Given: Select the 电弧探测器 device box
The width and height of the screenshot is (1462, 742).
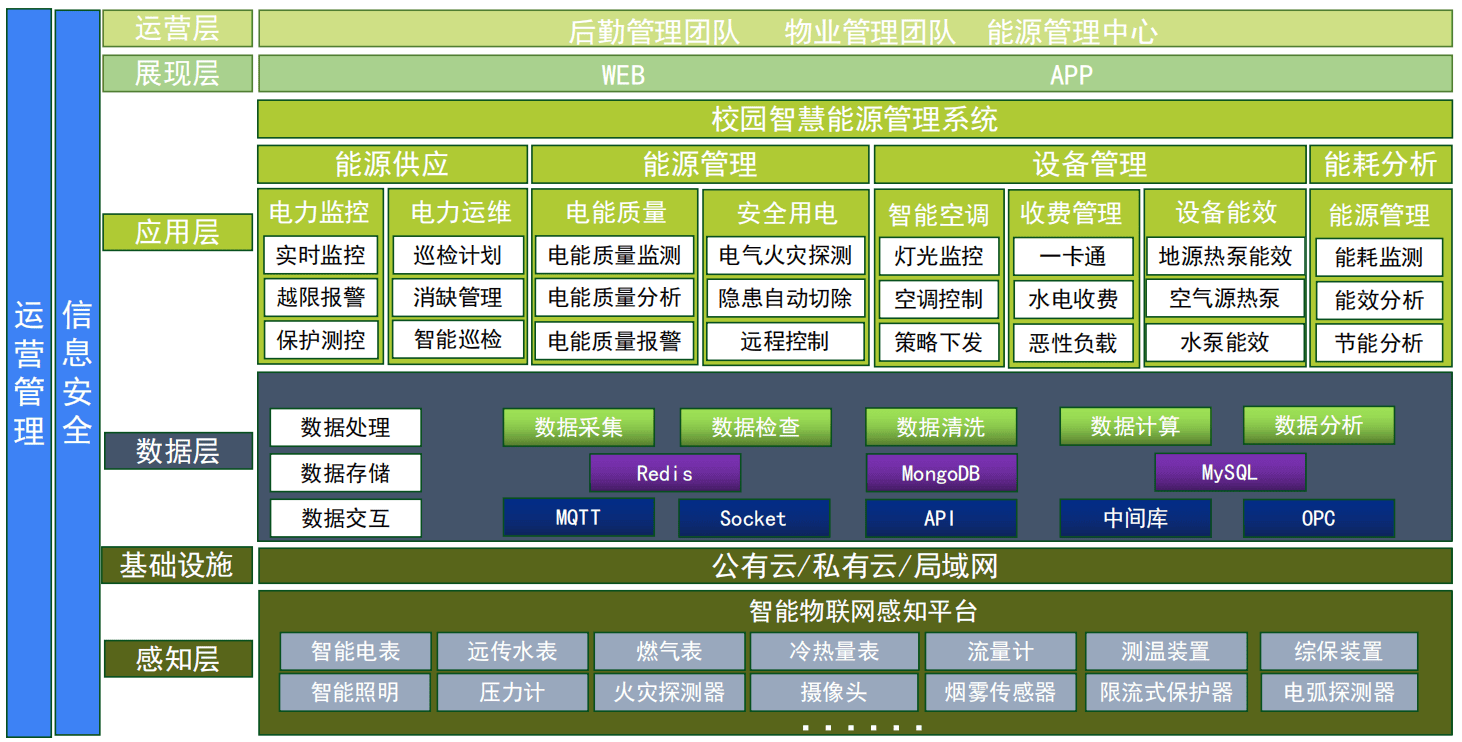Looking at the screenshot, I should click(1339, 692).
